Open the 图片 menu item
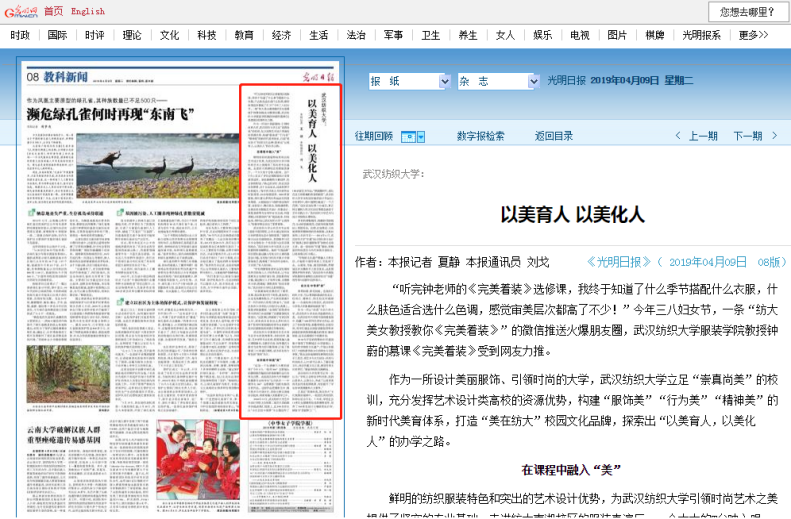Screen dimensions: 791x519 [617, 35]
